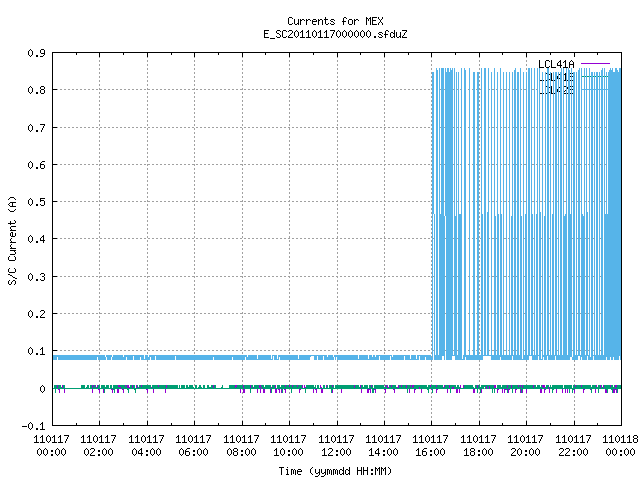Click the x-axis time label "22:00"
Image resolution: width=640 pixels, height=480 pixels.
(573, 452)
